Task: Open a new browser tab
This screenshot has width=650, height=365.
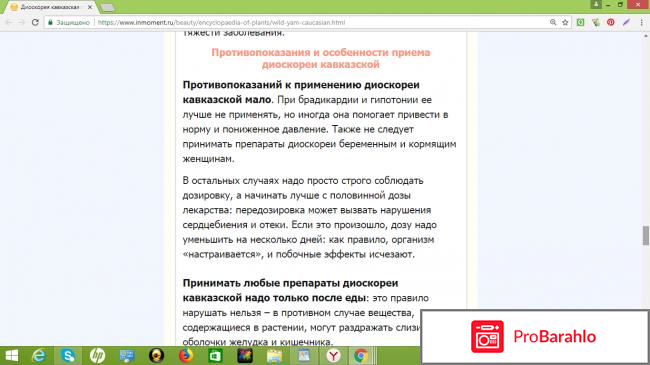Action: coord(107,7)
